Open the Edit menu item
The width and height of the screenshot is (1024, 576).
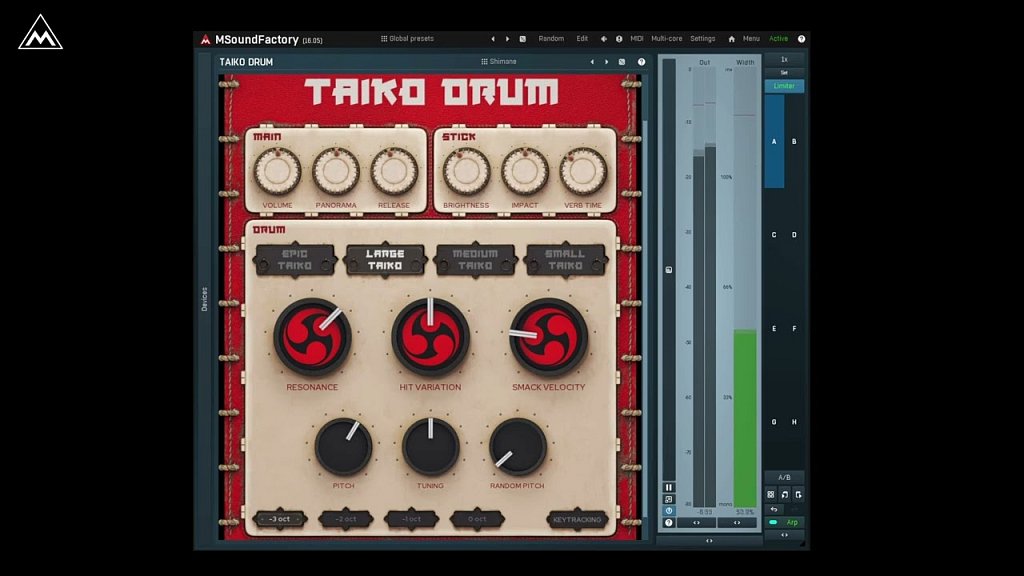(x=582, y=39)
